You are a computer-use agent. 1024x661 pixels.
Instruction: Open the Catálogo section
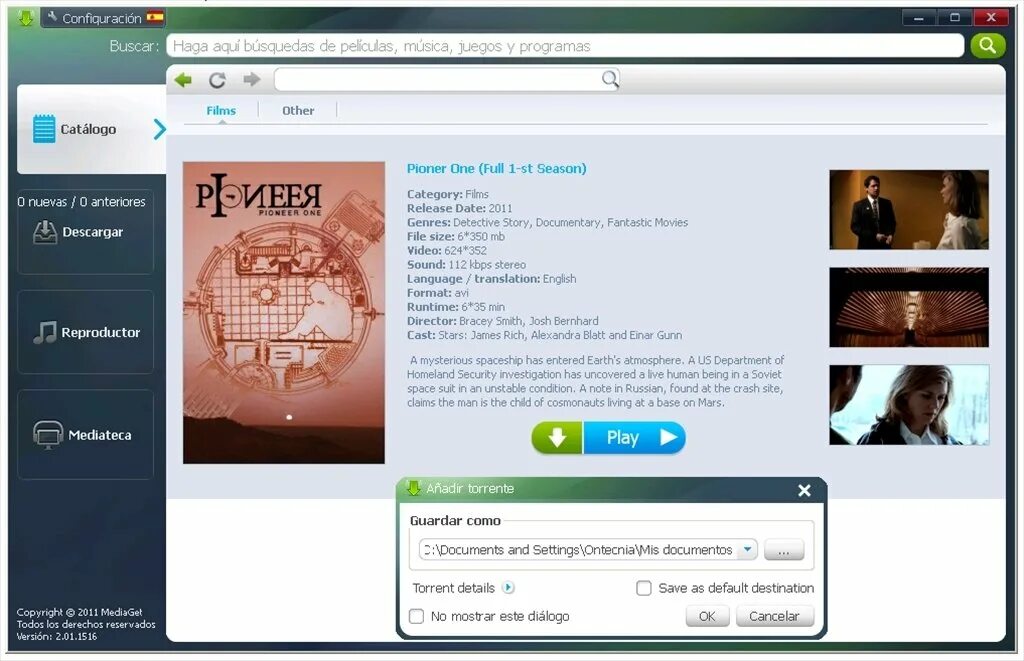tap(91, 129)
